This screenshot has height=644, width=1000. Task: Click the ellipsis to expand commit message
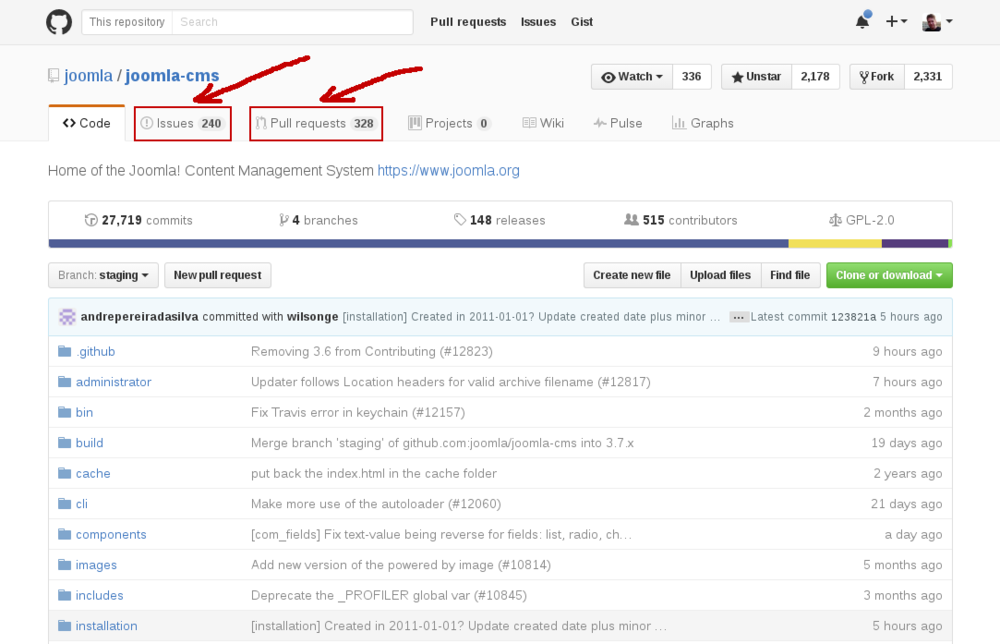(739, 317)
